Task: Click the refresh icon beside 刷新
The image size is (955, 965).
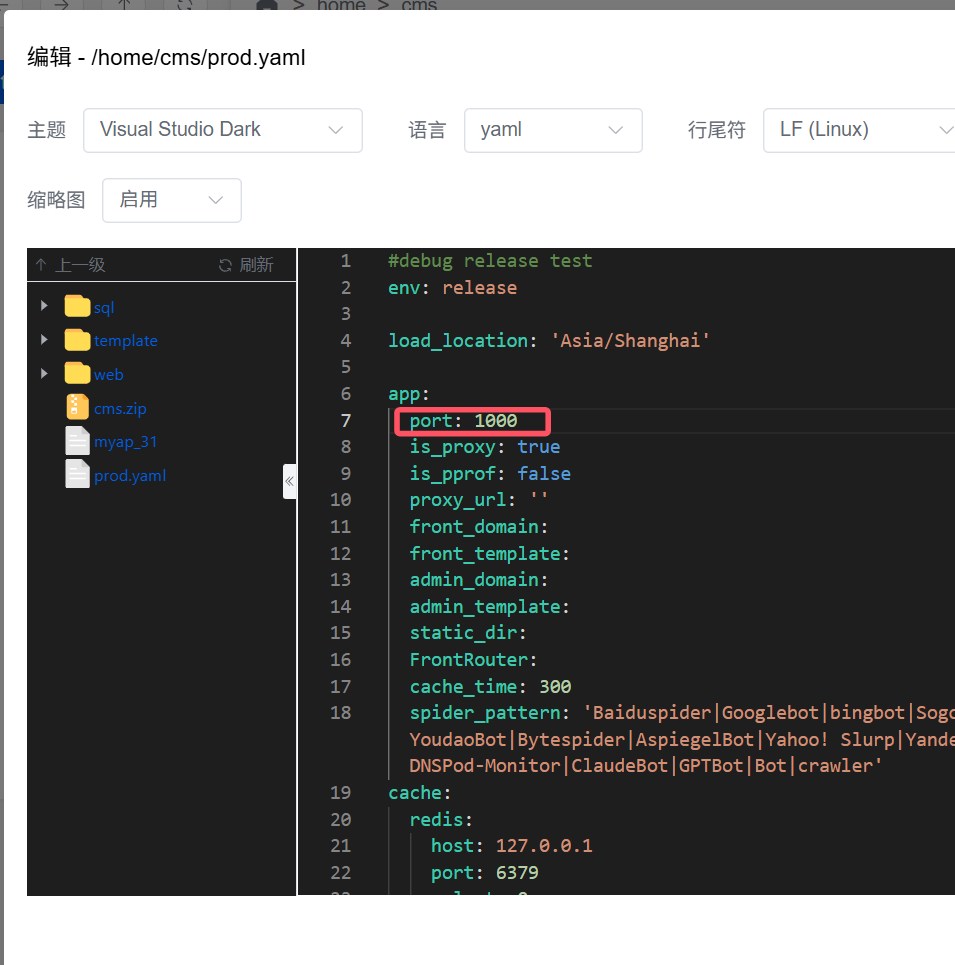Action: (226, 265)
